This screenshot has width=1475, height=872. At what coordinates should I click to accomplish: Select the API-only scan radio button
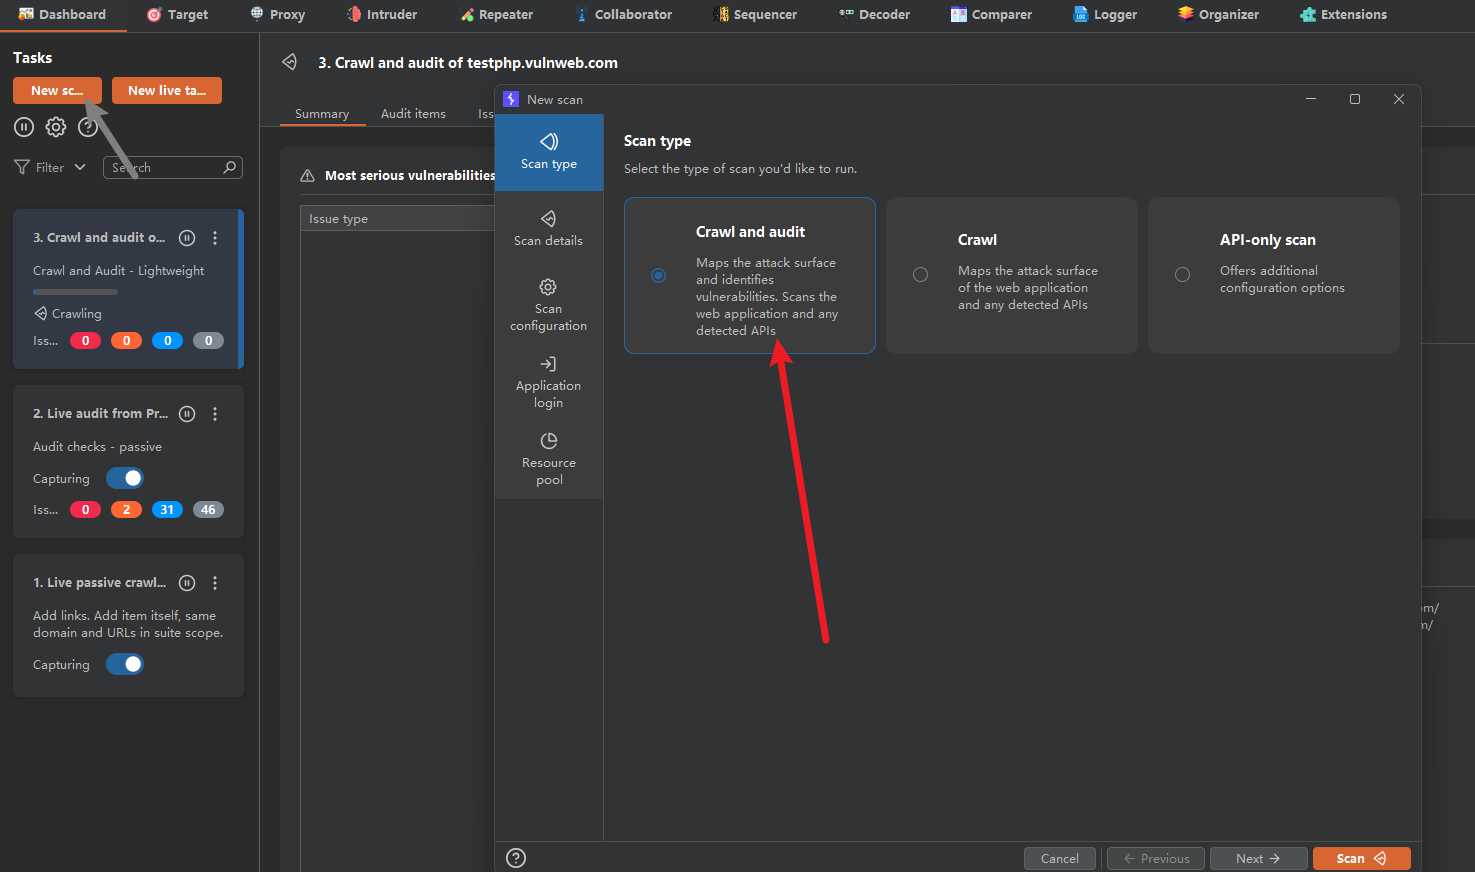[x=1182, y=275]
